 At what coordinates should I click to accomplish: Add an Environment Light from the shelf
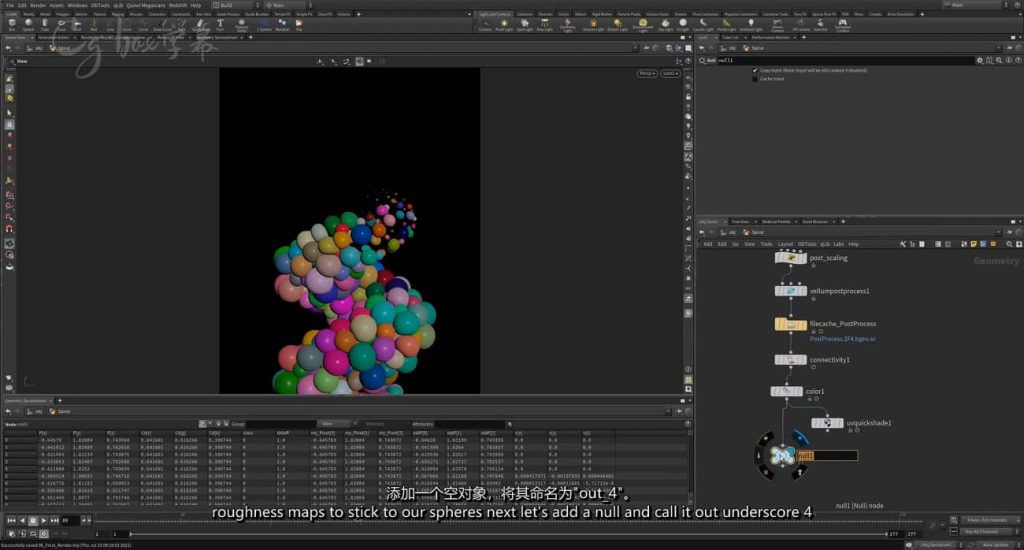pos(643,25)
